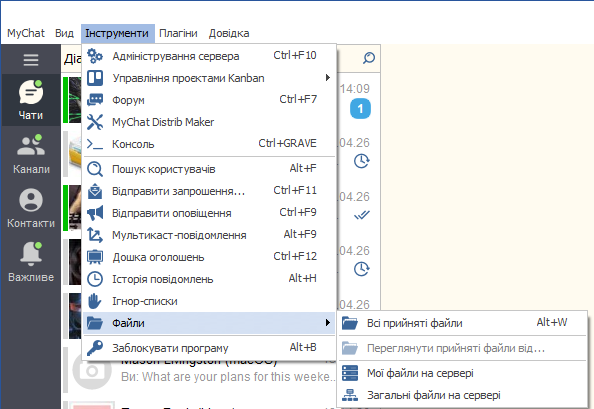
Task: Select Відправити запрошення...
Action: (209, 191)
